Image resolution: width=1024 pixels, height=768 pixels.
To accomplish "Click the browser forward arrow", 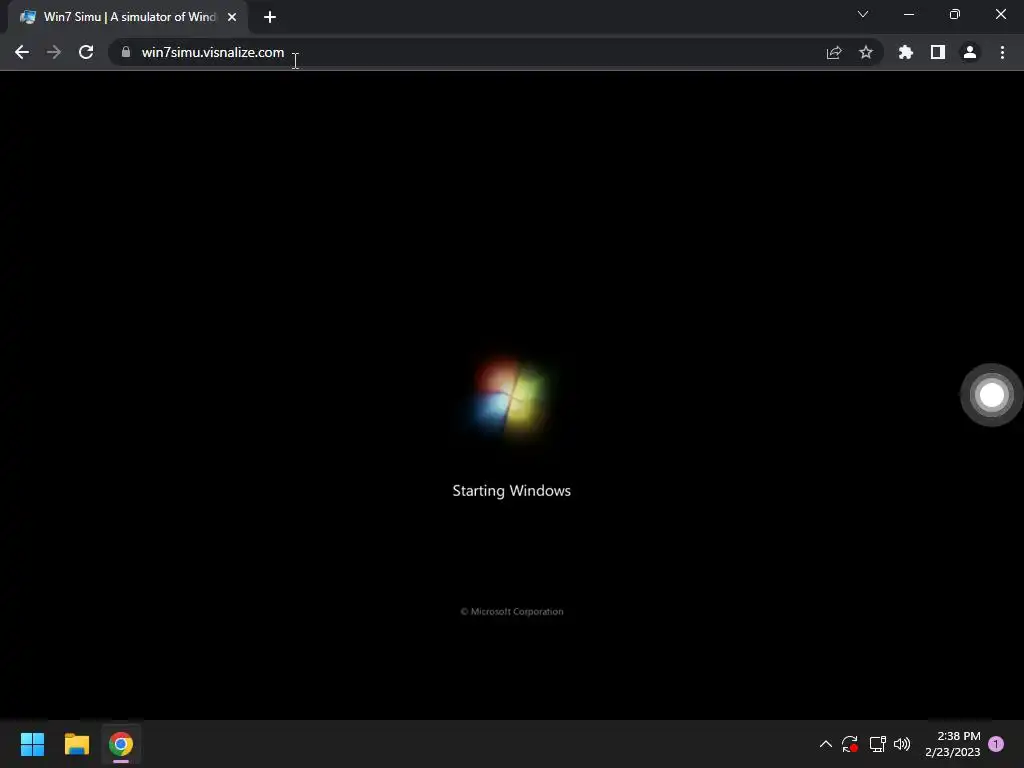I will coord(54,52).
